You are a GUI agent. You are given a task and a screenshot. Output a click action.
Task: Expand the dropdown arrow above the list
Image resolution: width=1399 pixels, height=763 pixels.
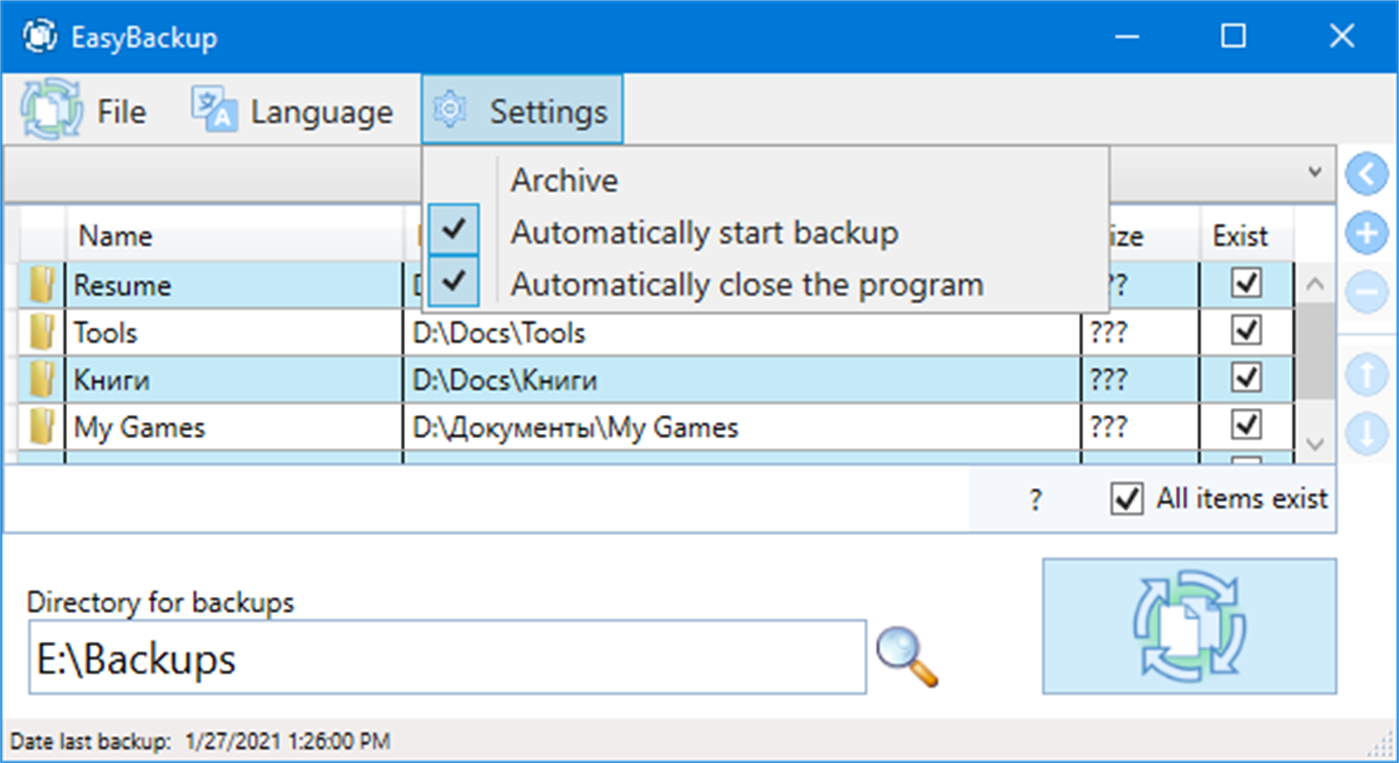[1315, 172]
